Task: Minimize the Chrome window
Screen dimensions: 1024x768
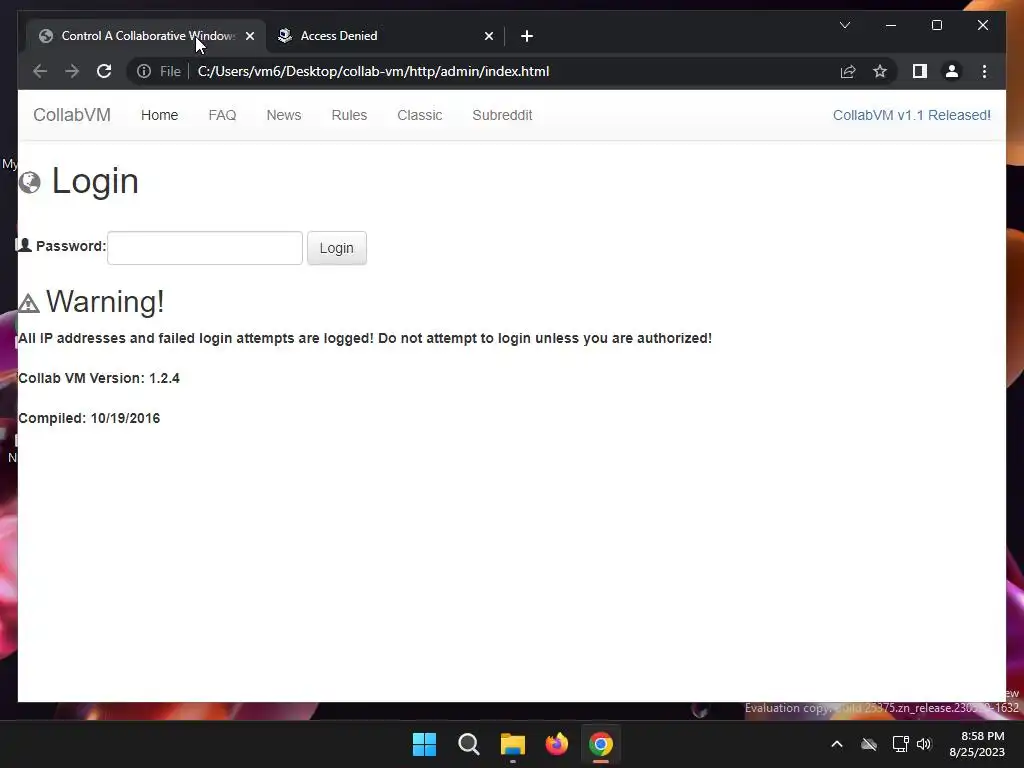Action: tap(891, 25)
